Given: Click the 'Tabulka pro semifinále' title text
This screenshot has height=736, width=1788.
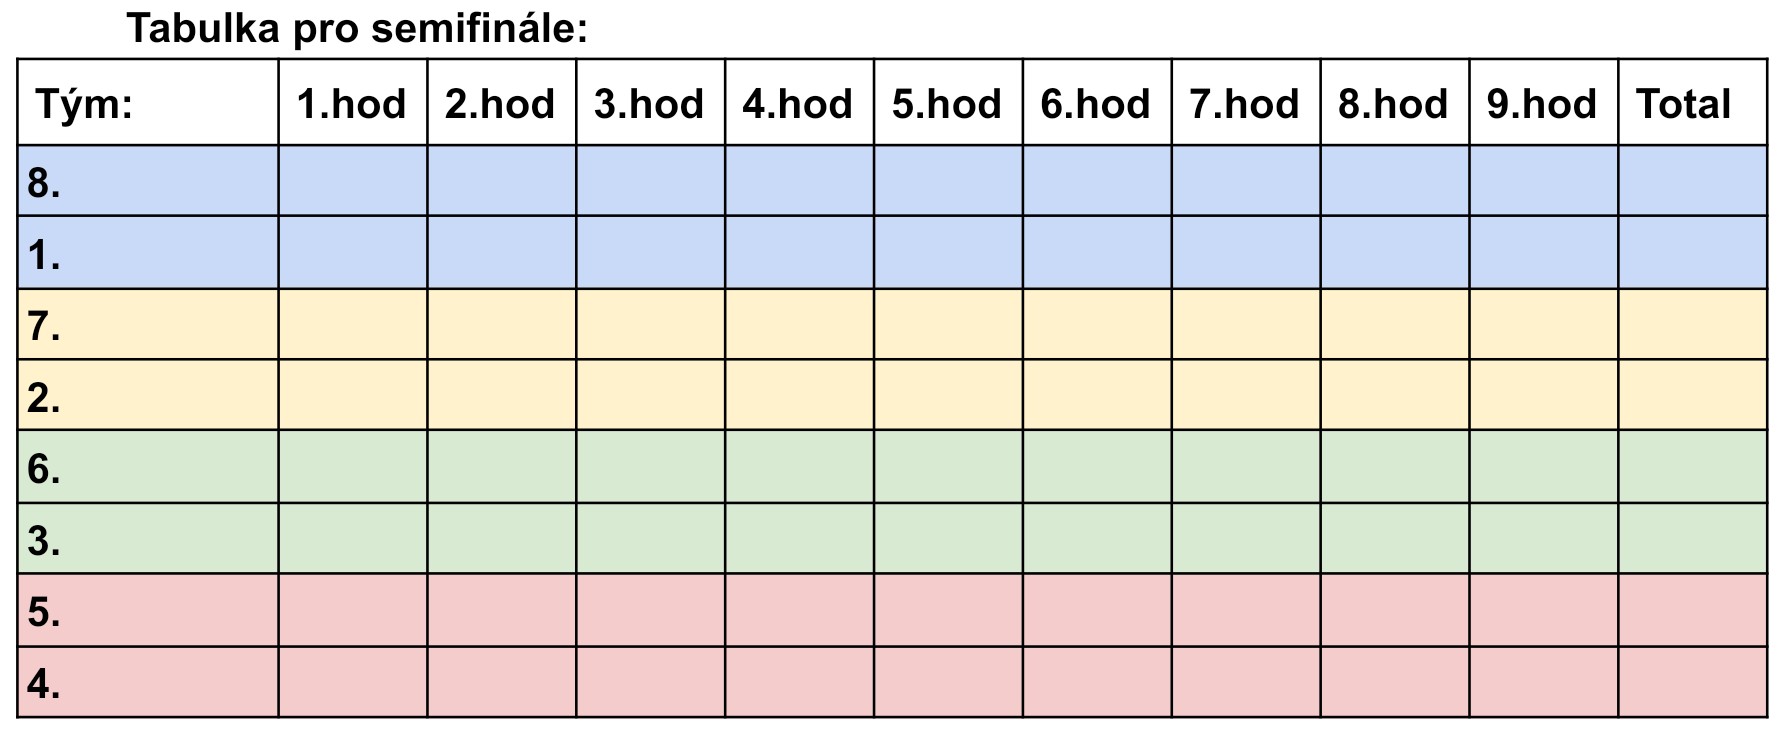Looking at the screenshot, I should click(x=357, y=29).
